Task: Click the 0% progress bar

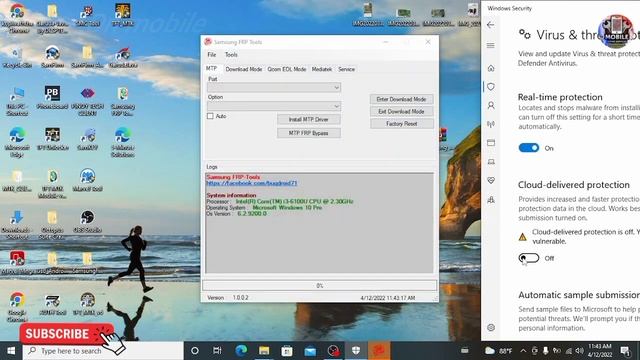Action: pyautogui.click(x=320, y=285)
